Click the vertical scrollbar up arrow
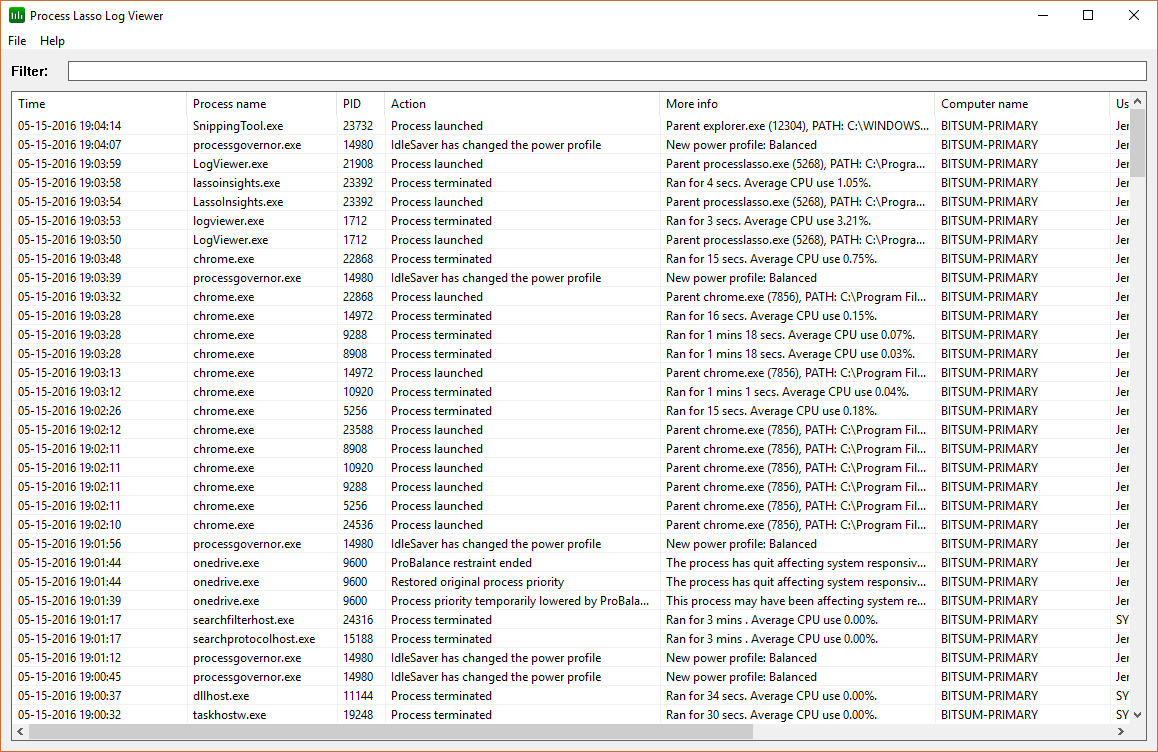Screen dimensions: 1158x752 click(1137, 101)
